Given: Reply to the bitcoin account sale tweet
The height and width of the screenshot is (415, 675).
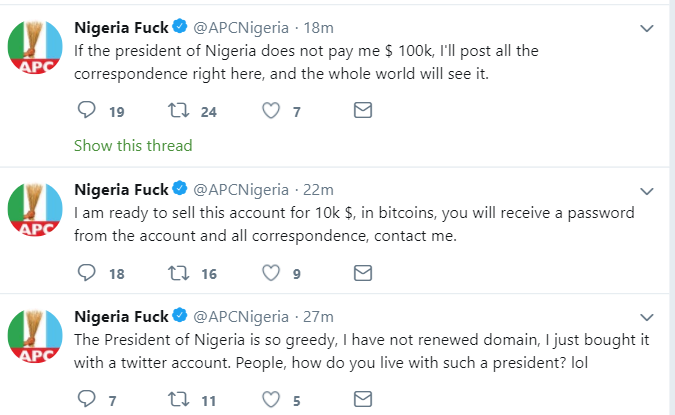Looking at the screenshot, I should pyautogui.click(x=85, y=272).
